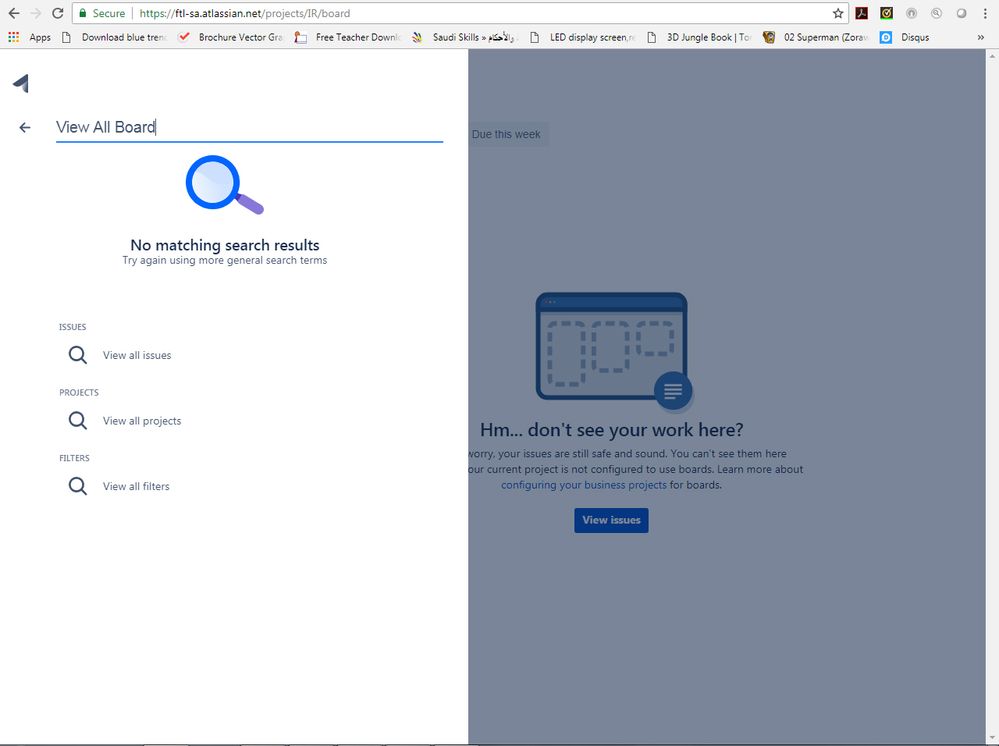The width and height of the screenshot is (999, 746).
Task: Open the Chrome menu three-dot icon
Action: [985, 13]
